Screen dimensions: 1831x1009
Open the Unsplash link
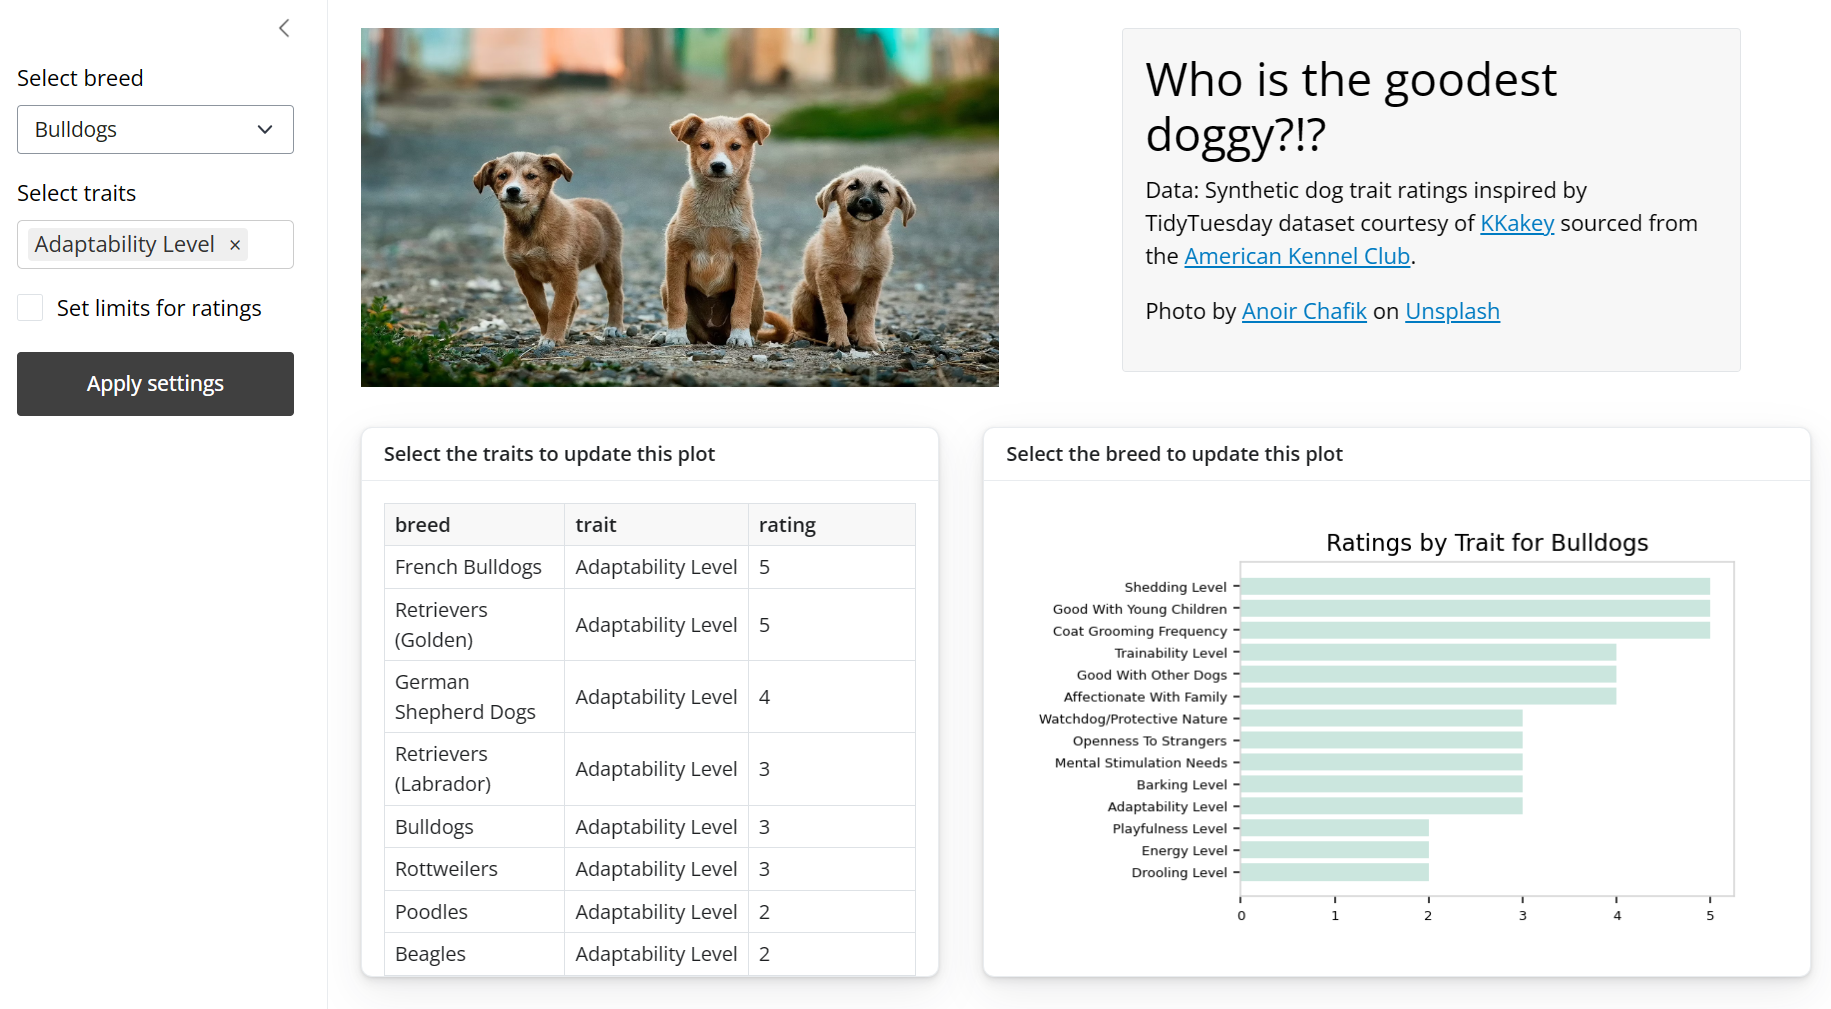(x=1451, y=311)
